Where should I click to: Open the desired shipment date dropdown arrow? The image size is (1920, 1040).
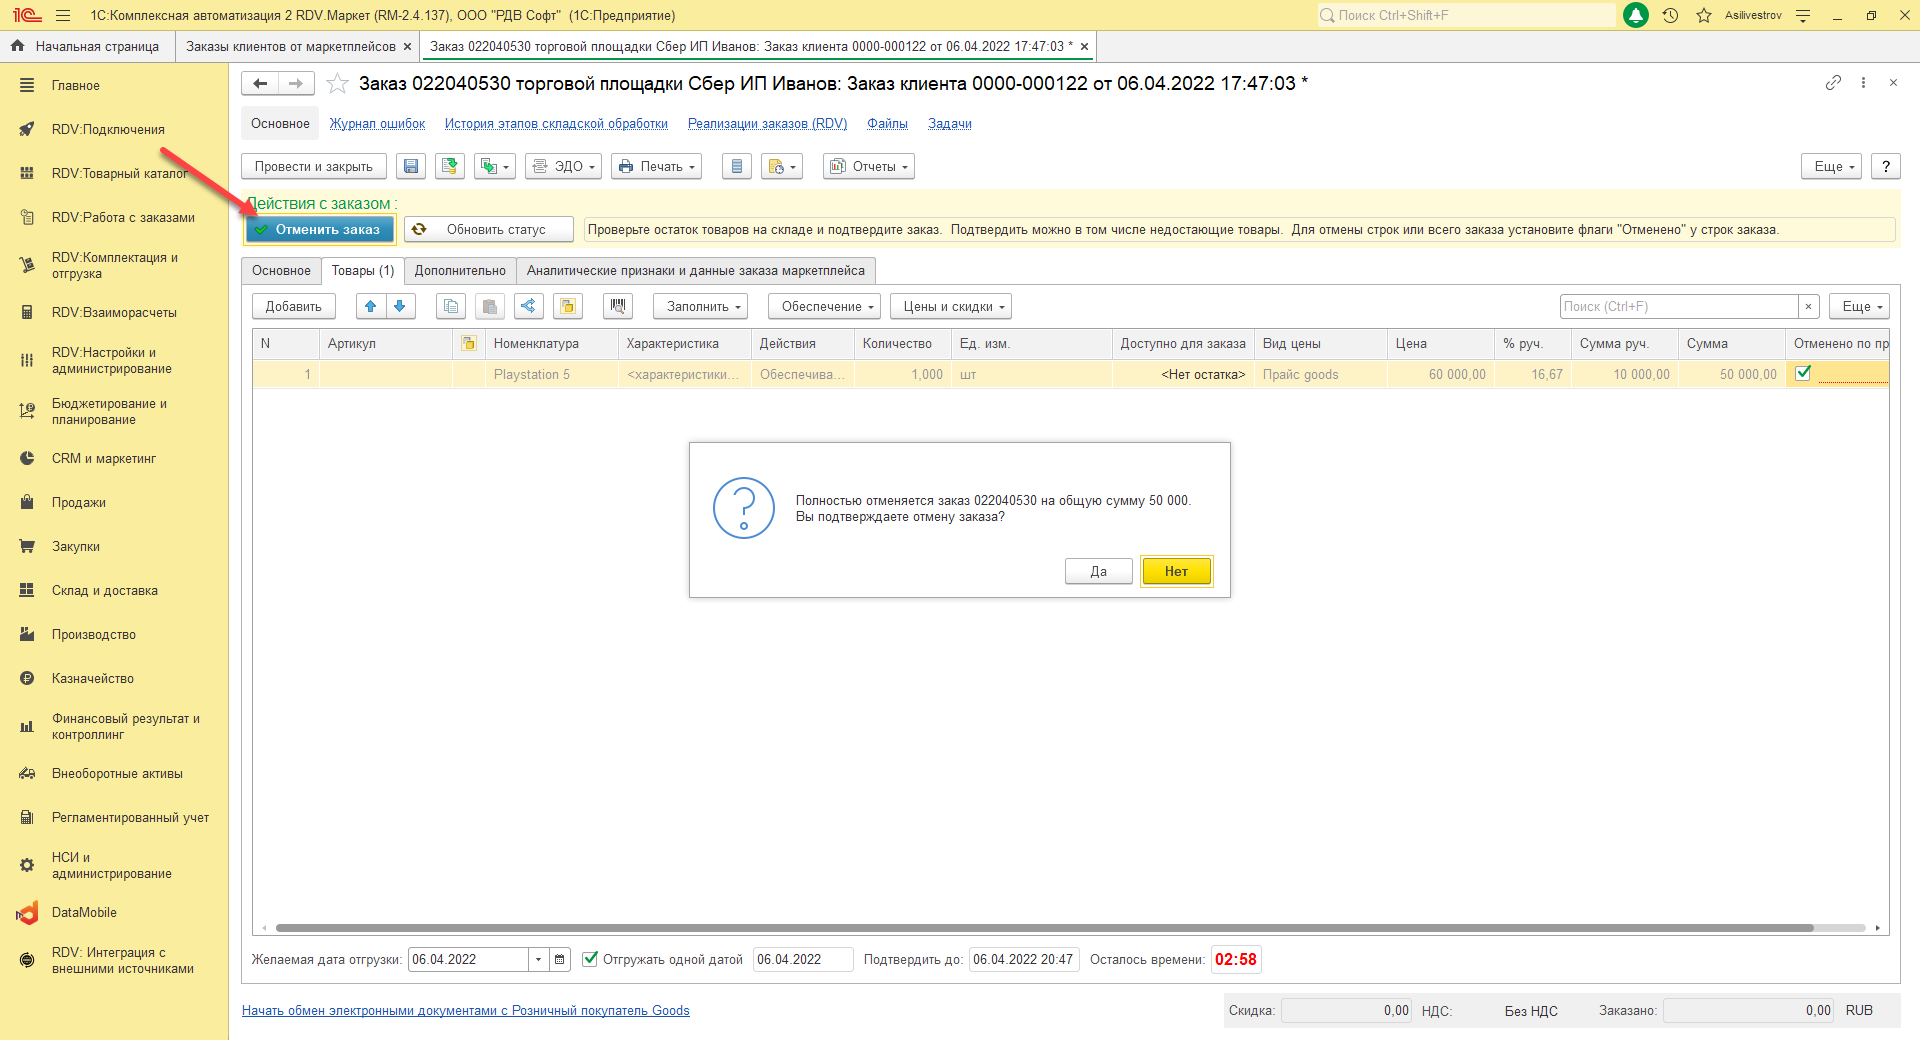click(x=538, y=960)
